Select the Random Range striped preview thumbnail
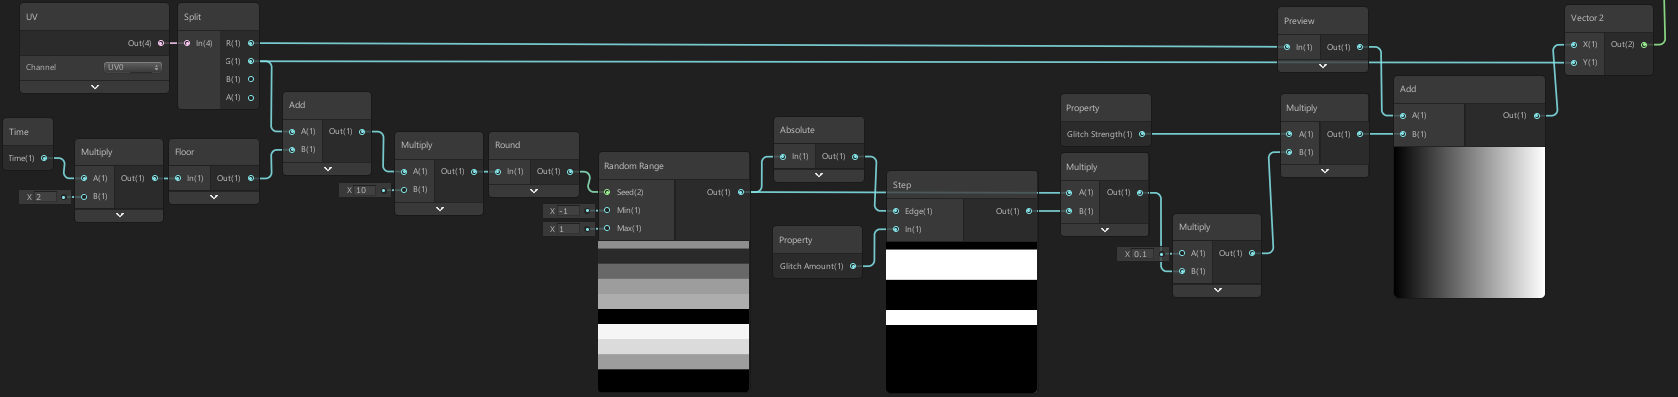1678x397 pixels. (x=674, y=316)
